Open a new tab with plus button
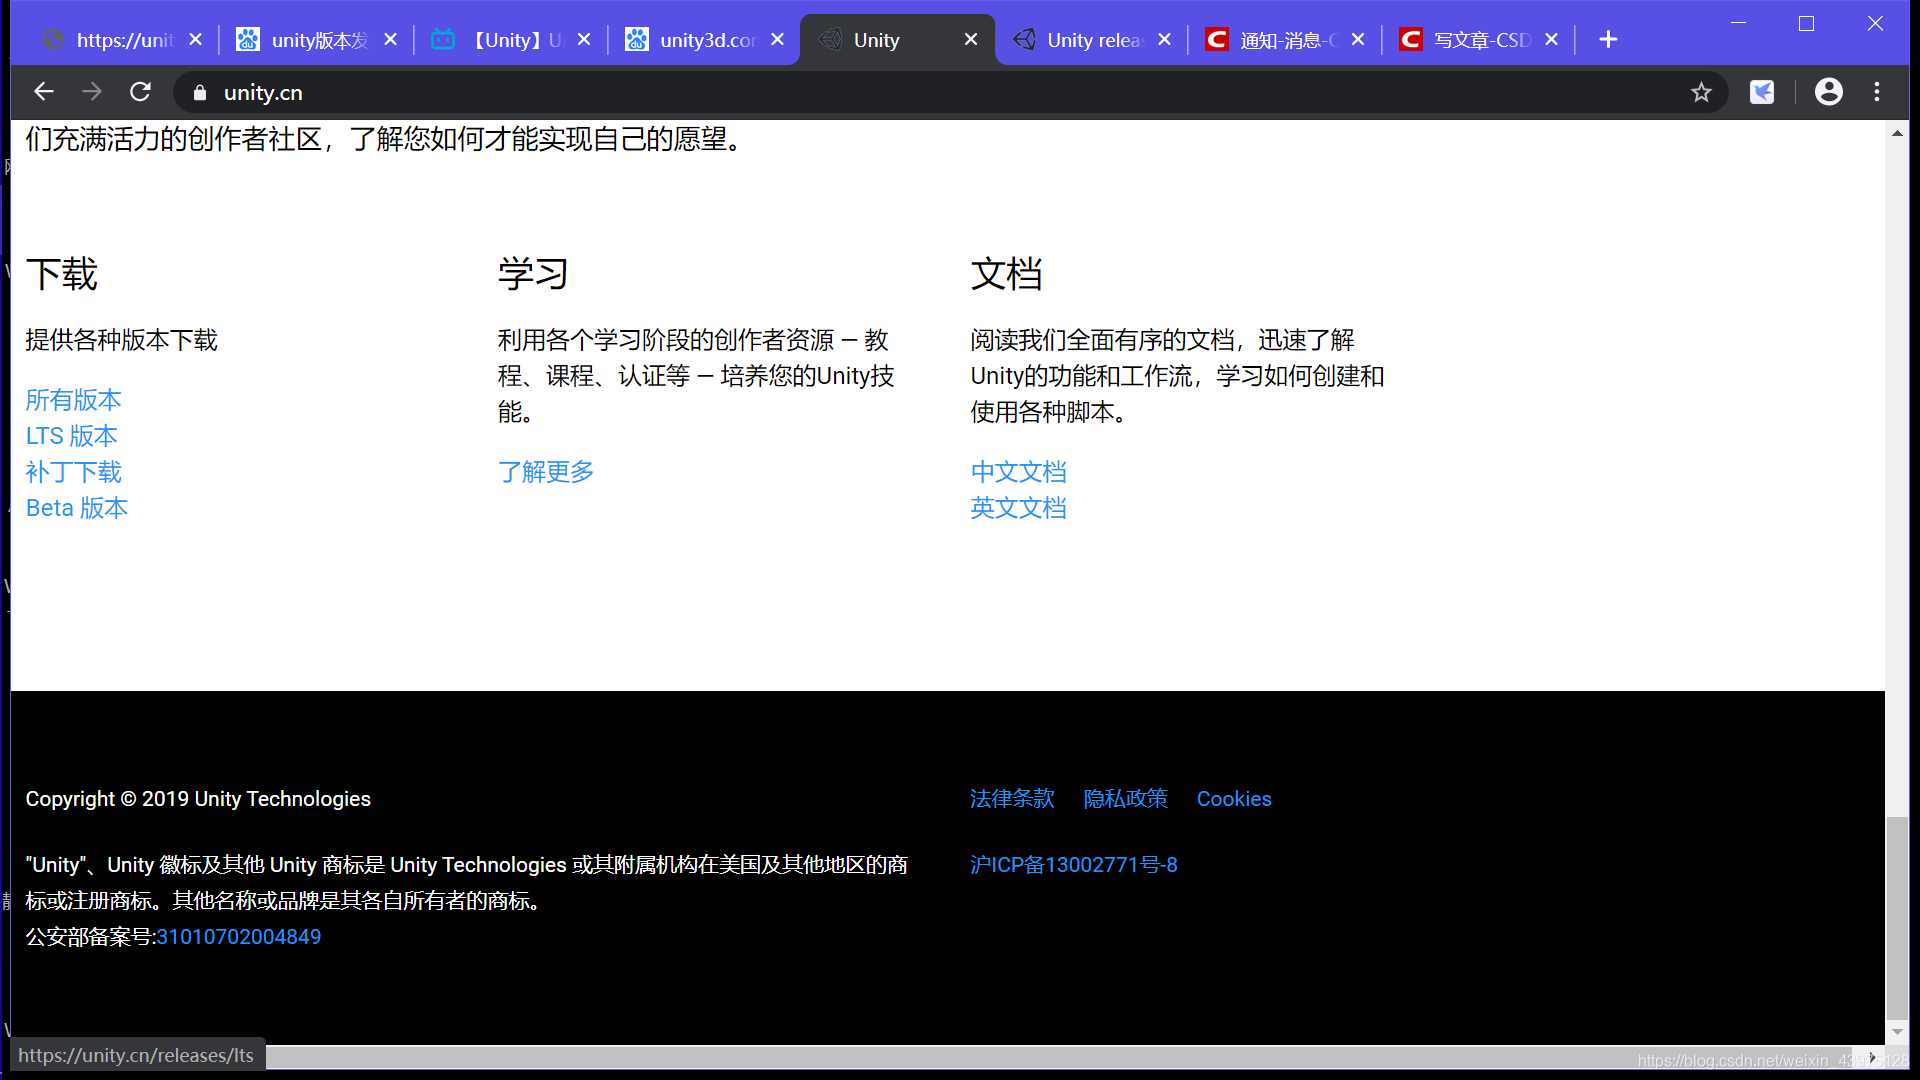1920x1080 pixels. coord(1608,39)
